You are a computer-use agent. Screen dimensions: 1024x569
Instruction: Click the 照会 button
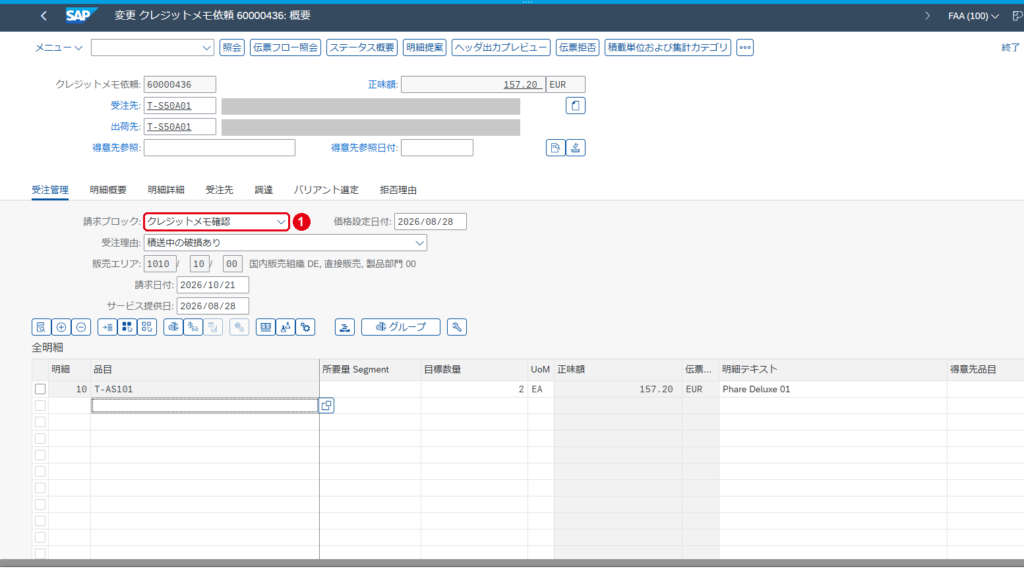tap(232, 48)
